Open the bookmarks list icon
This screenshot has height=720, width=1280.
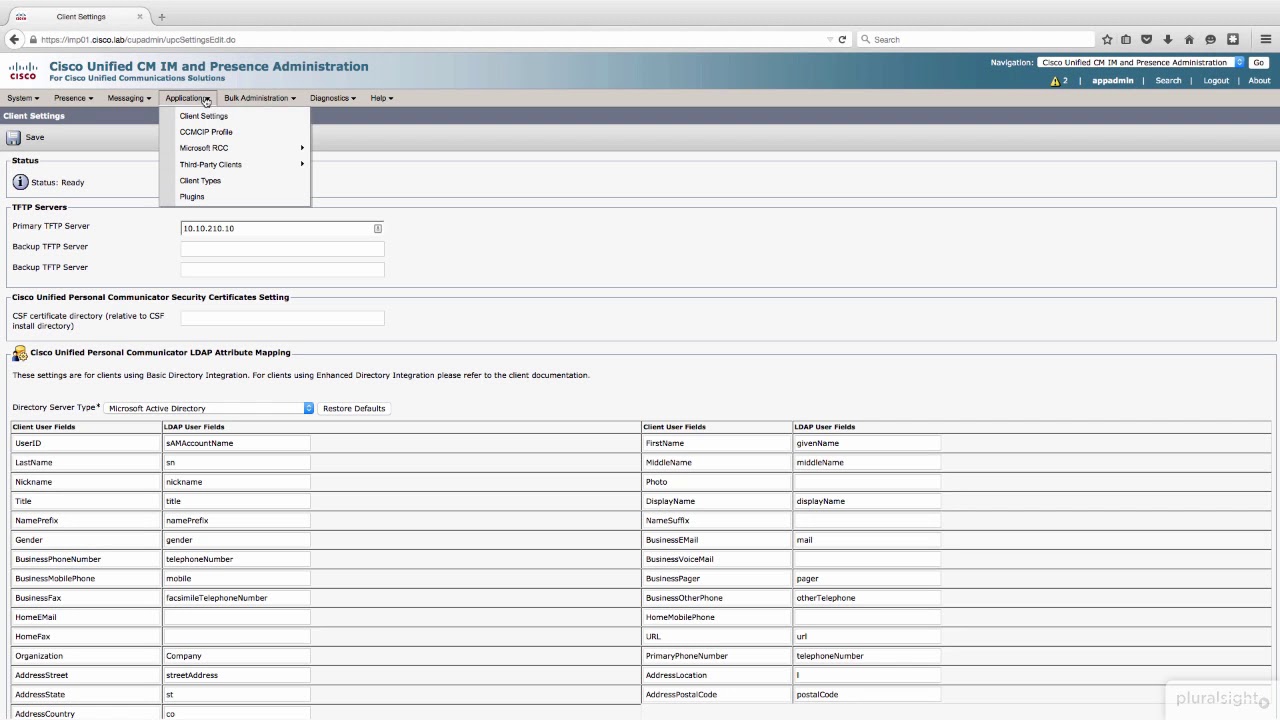(x=1126, y=40)
